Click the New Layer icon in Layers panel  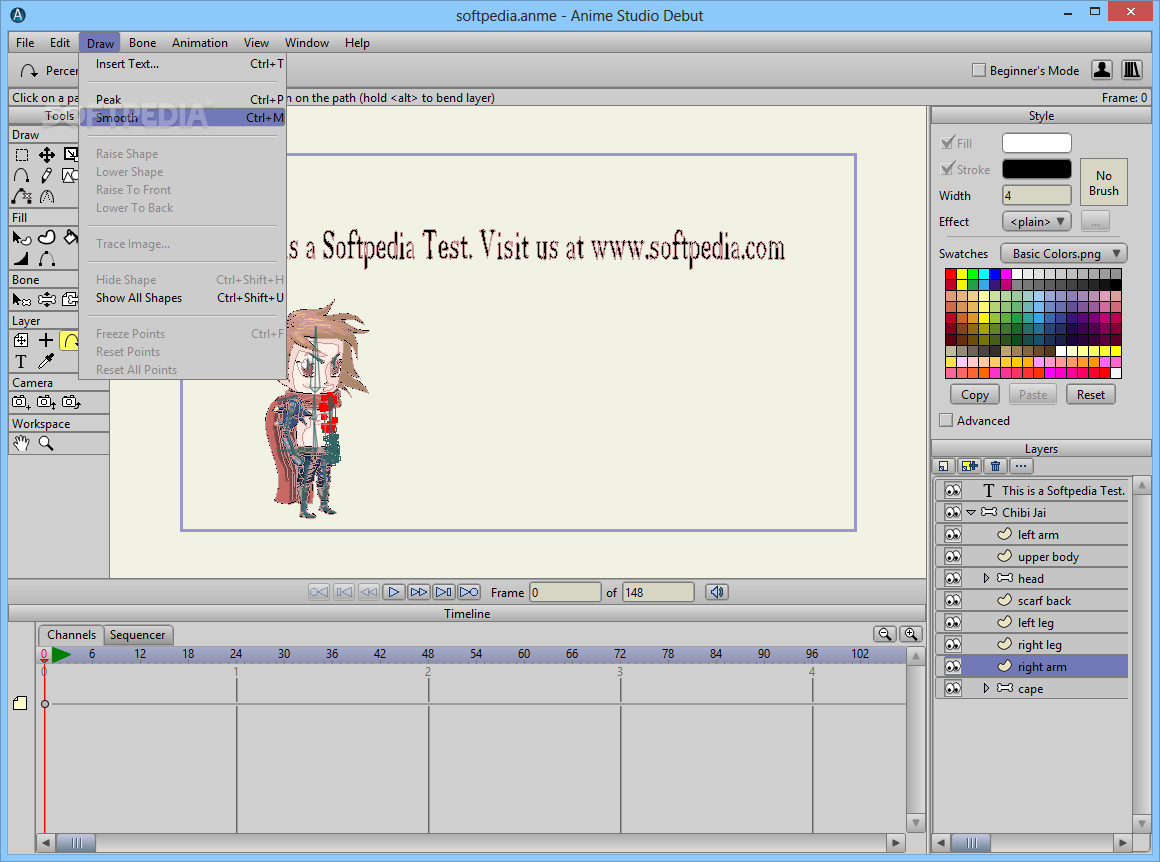[x=943, y=466]
